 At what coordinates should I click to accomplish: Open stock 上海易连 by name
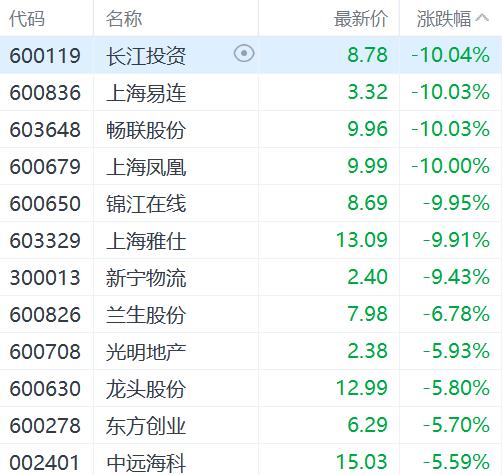[146, 93]
